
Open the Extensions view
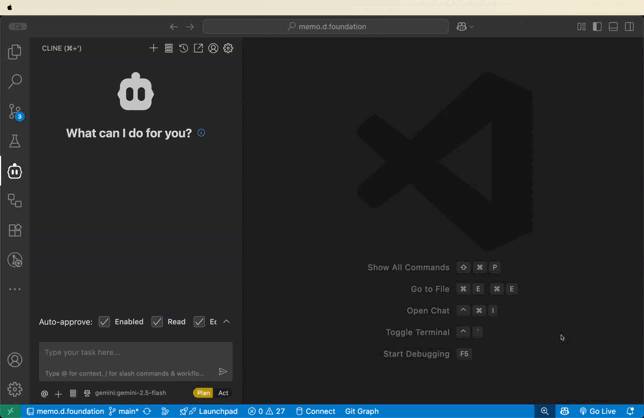pos(15,230)
